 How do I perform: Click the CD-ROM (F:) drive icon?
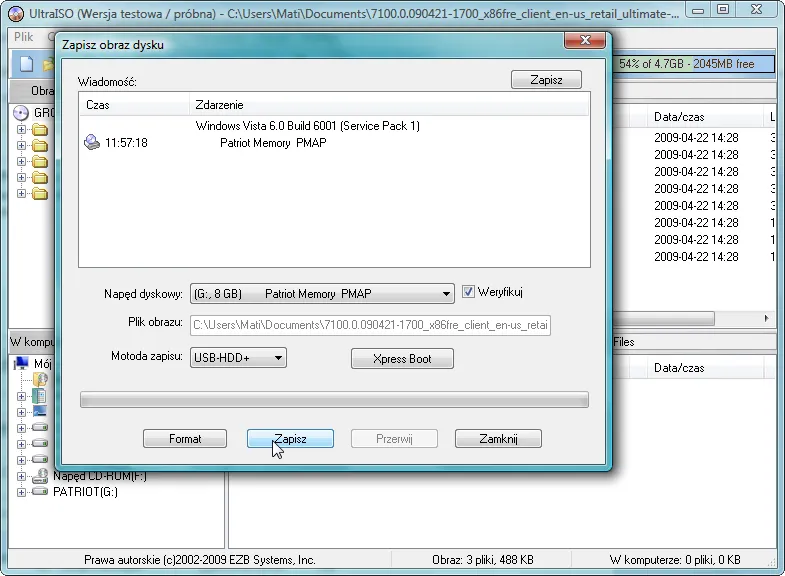point(40,476)
